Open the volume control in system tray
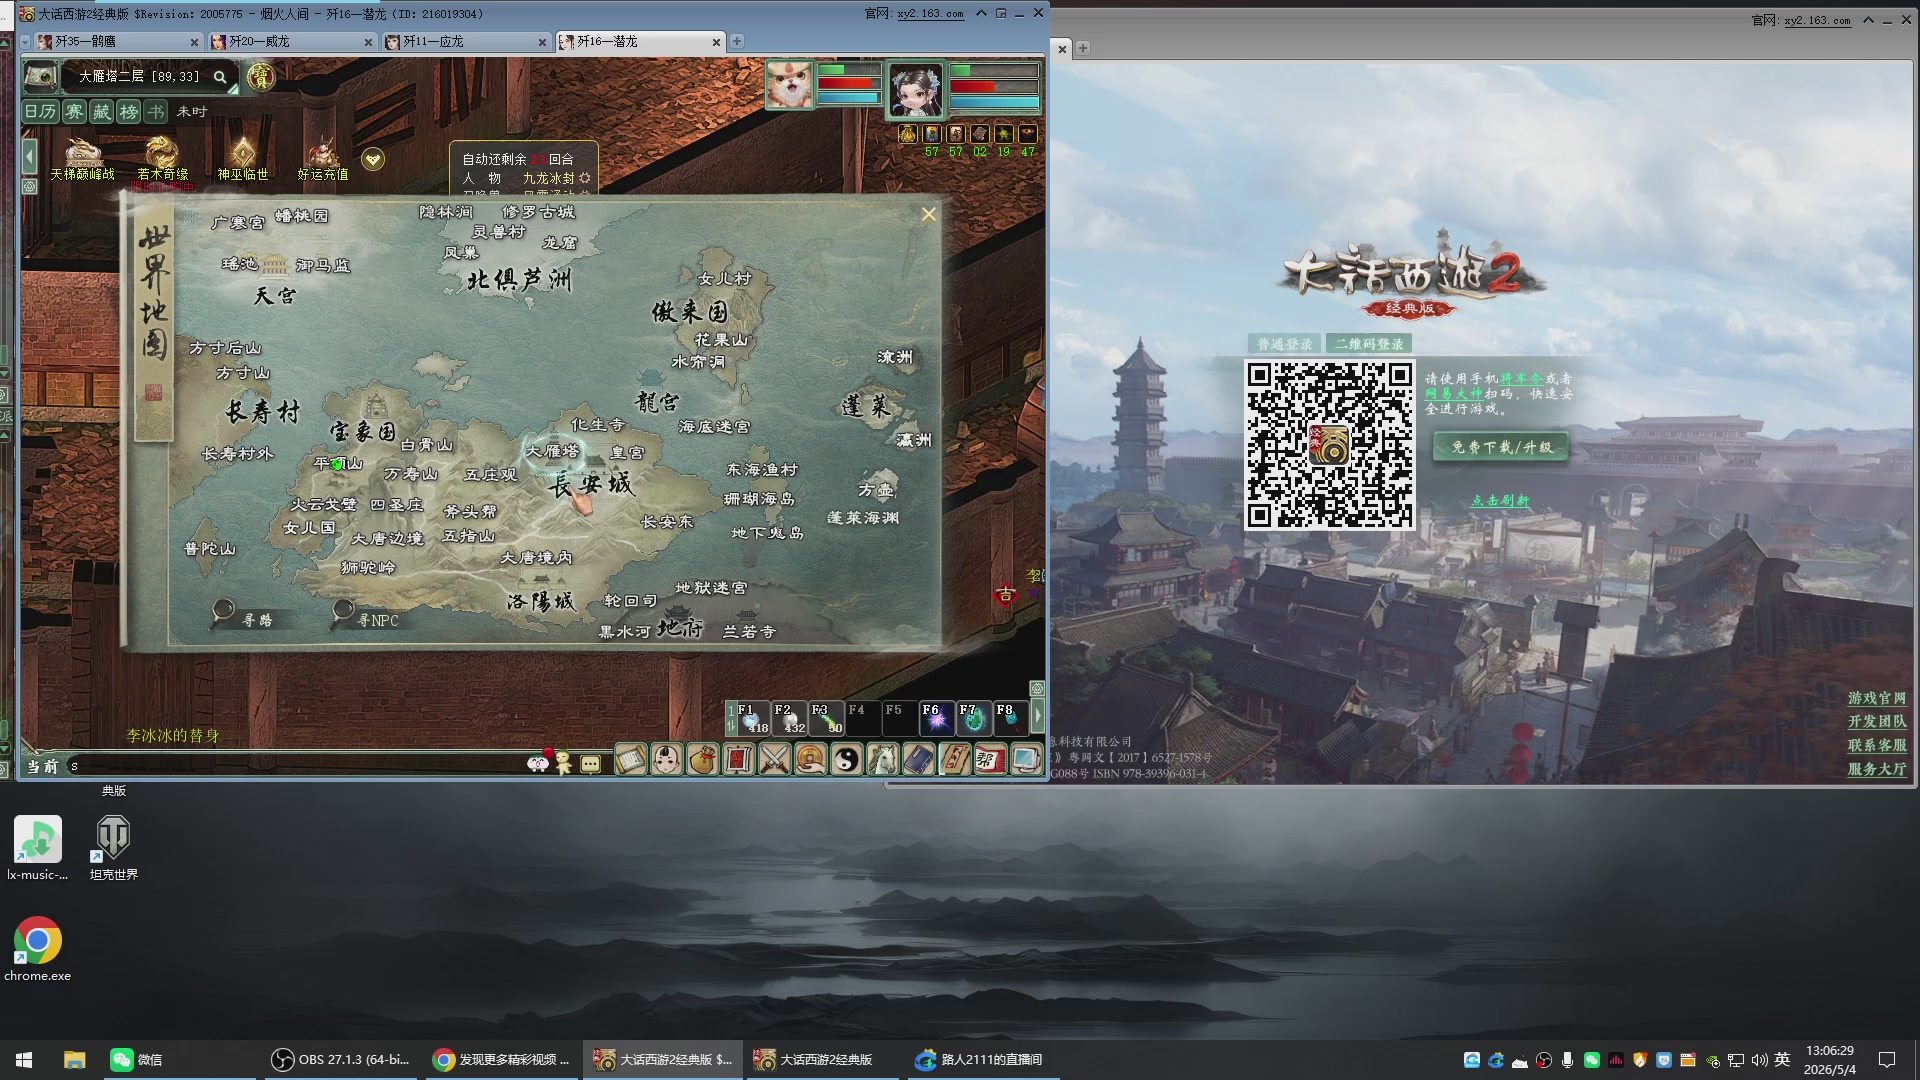The height and width of the screenshot is (1080, 1920). click(x=1759, y=1060)
